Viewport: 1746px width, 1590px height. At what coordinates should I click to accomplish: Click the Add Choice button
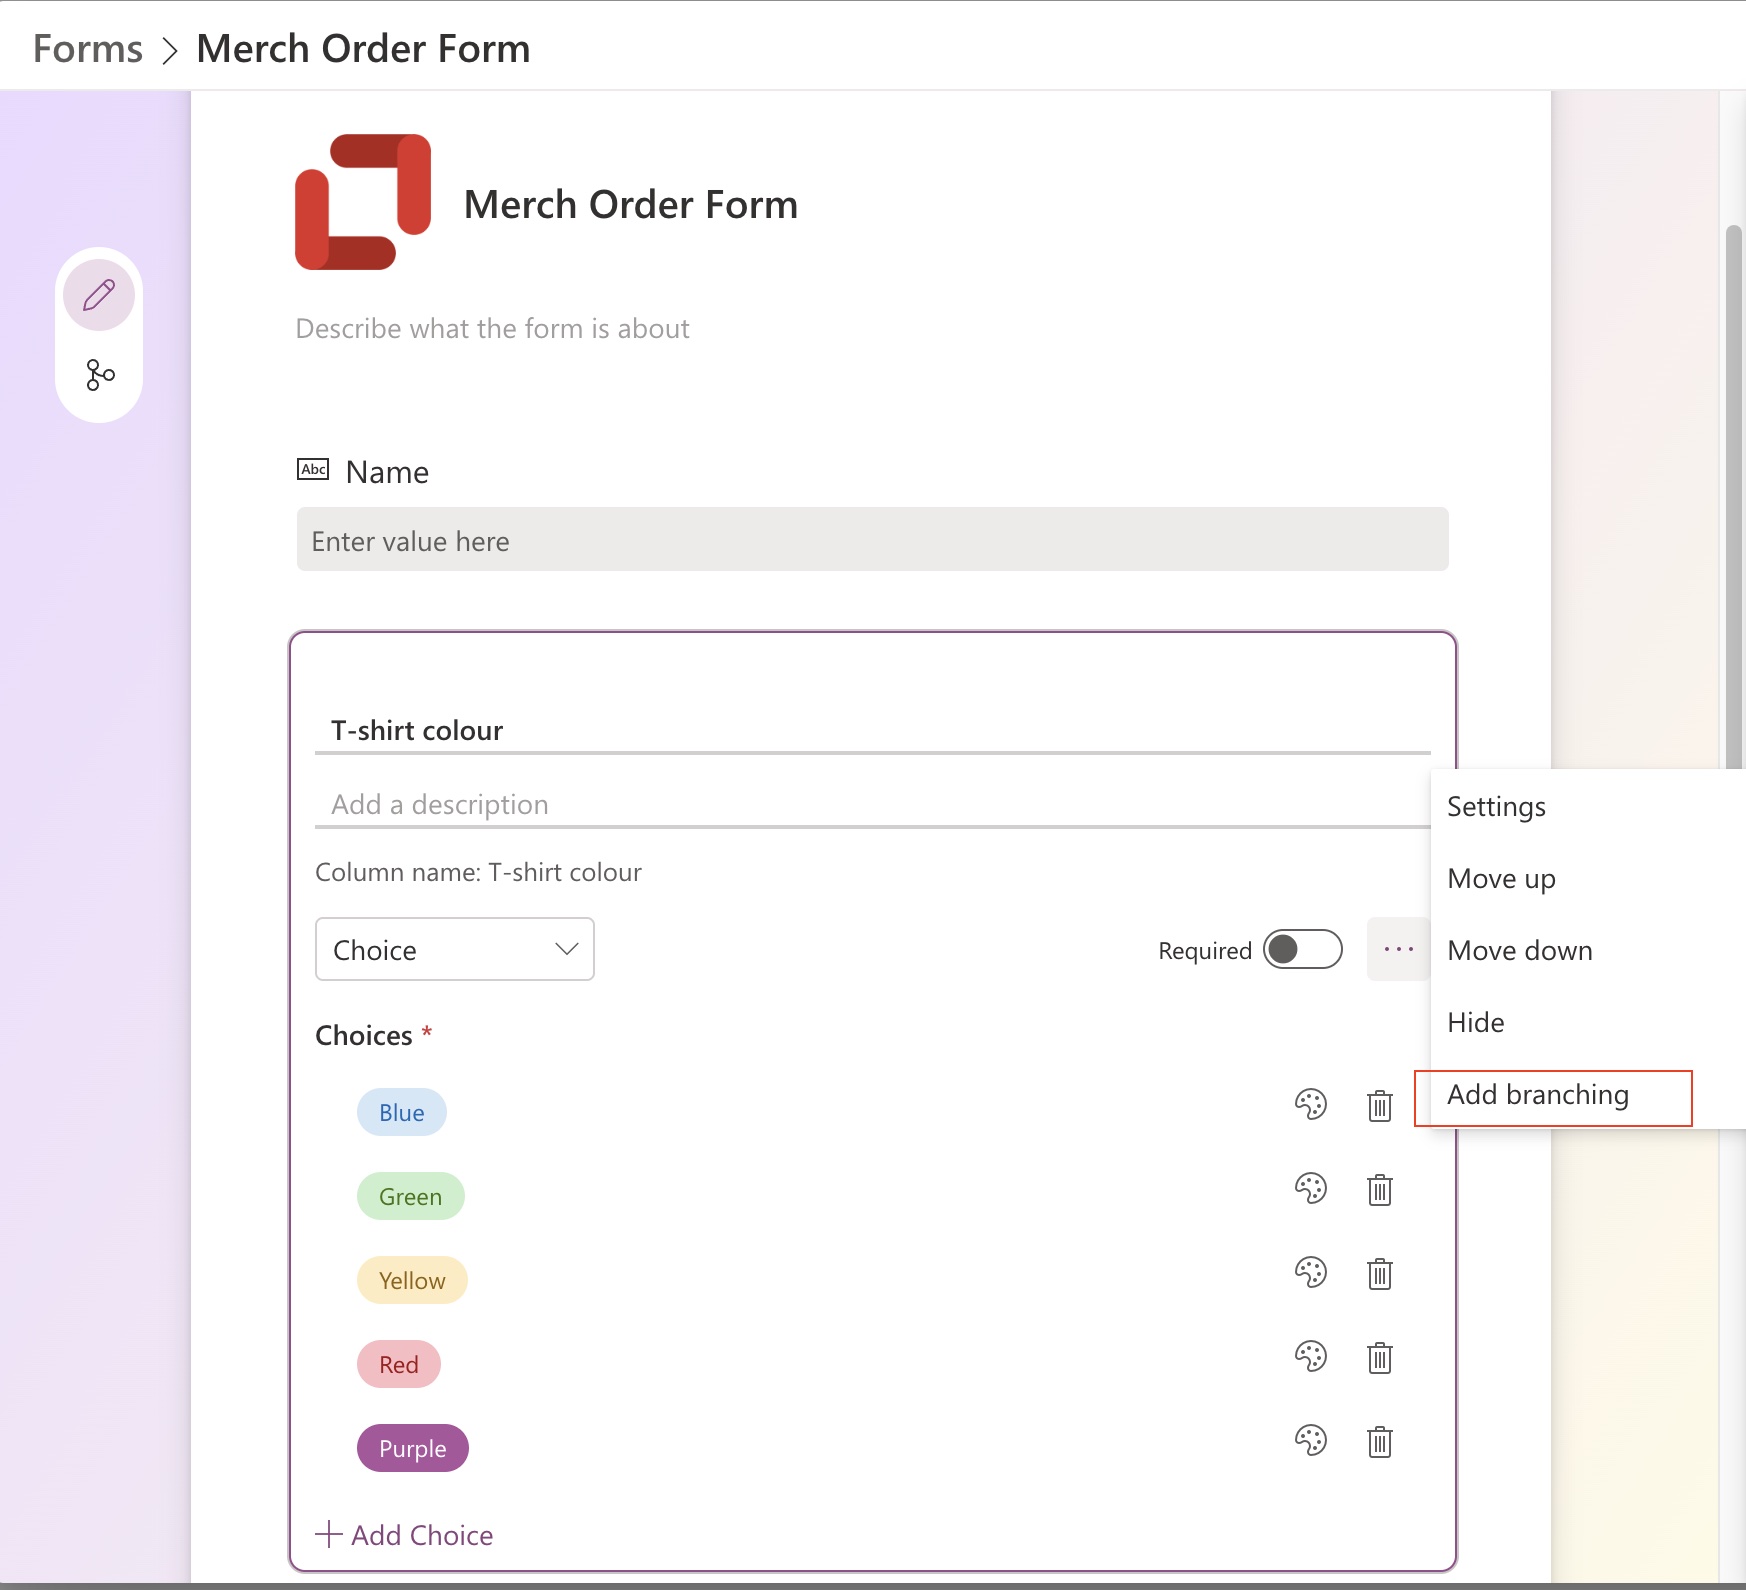pos(405,1535)
